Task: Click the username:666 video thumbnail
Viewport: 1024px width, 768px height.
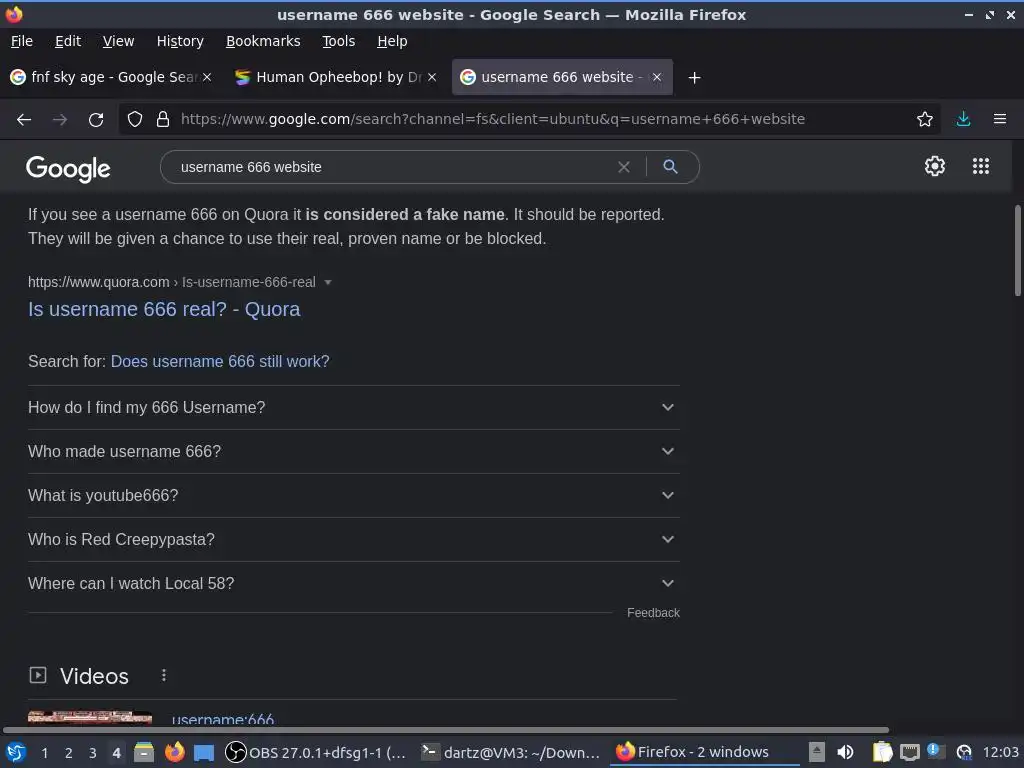Action: click(90, 718)
